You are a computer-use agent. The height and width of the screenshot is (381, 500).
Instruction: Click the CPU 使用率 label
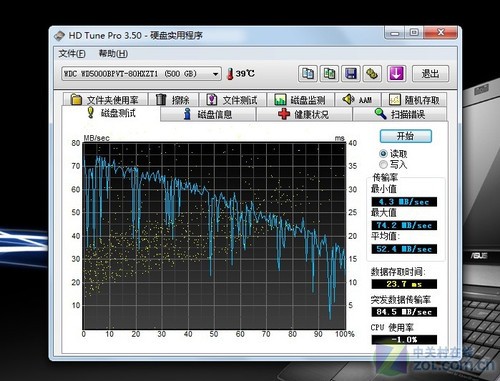[392, 328]
